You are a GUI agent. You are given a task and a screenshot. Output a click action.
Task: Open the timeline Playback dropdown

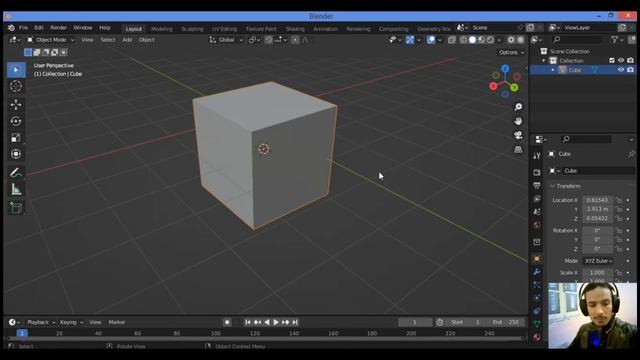pos(41,322)
